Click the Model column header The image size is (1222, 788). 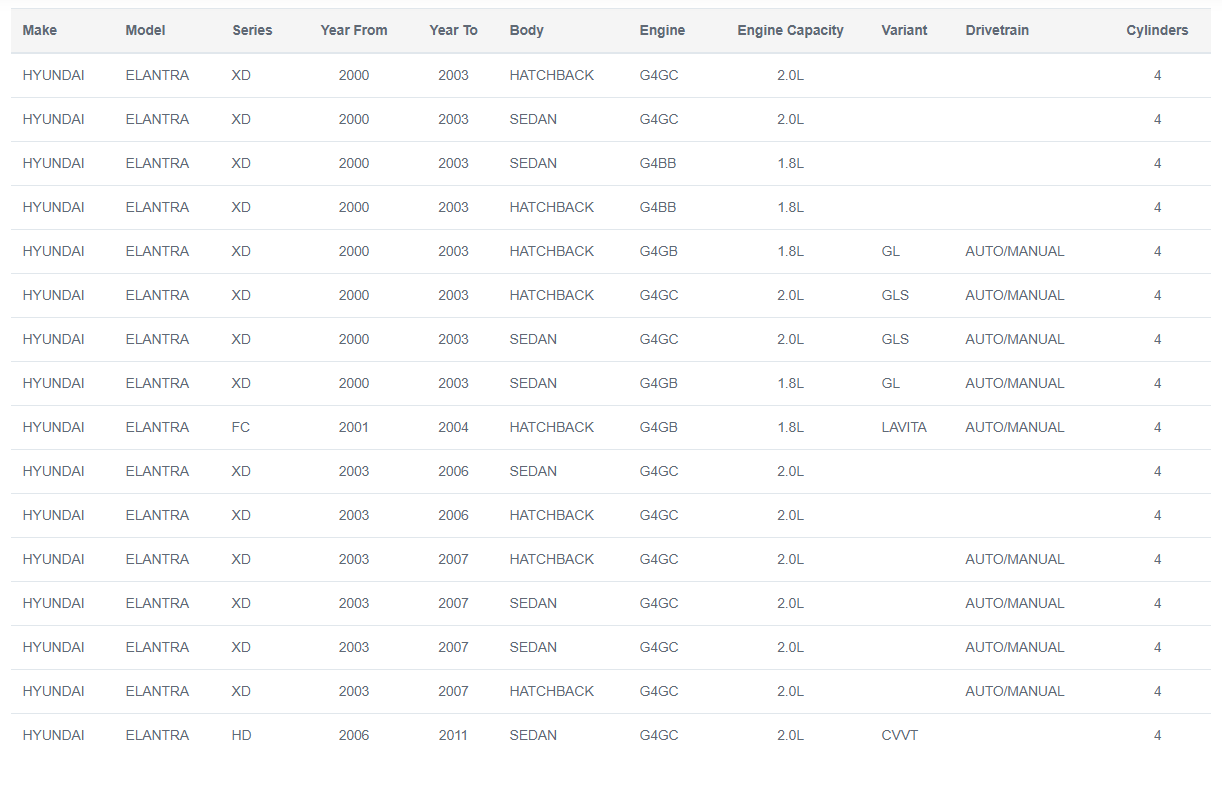(146, 30)
